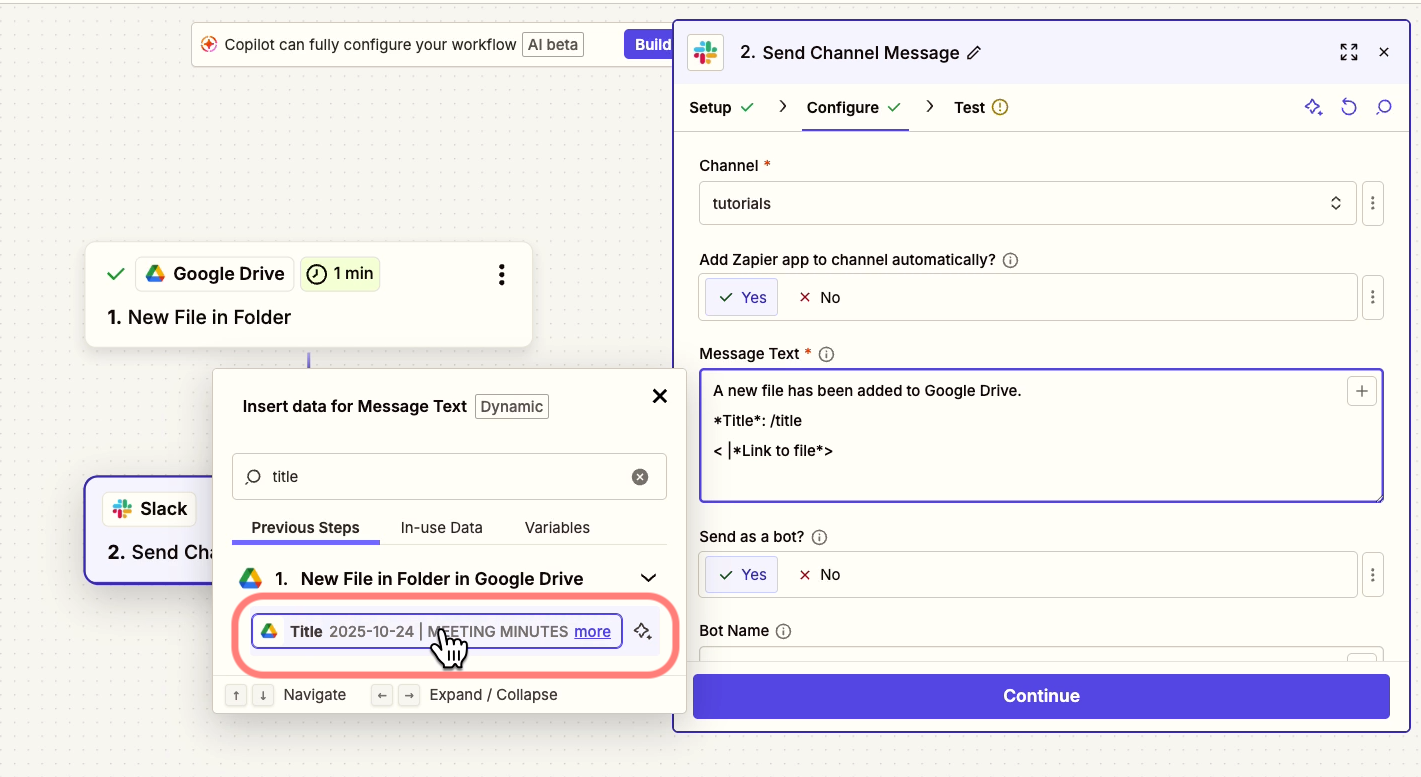This screenshot has height=777, width=1421.
Task: Collapse the New File in Folder group
Action: [x=648, y=578]
